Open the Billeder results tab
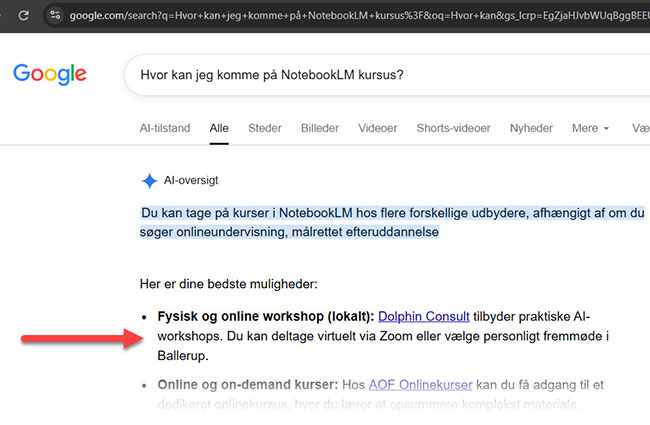Viewport: 650px width, 425px height. coord(320,128)
